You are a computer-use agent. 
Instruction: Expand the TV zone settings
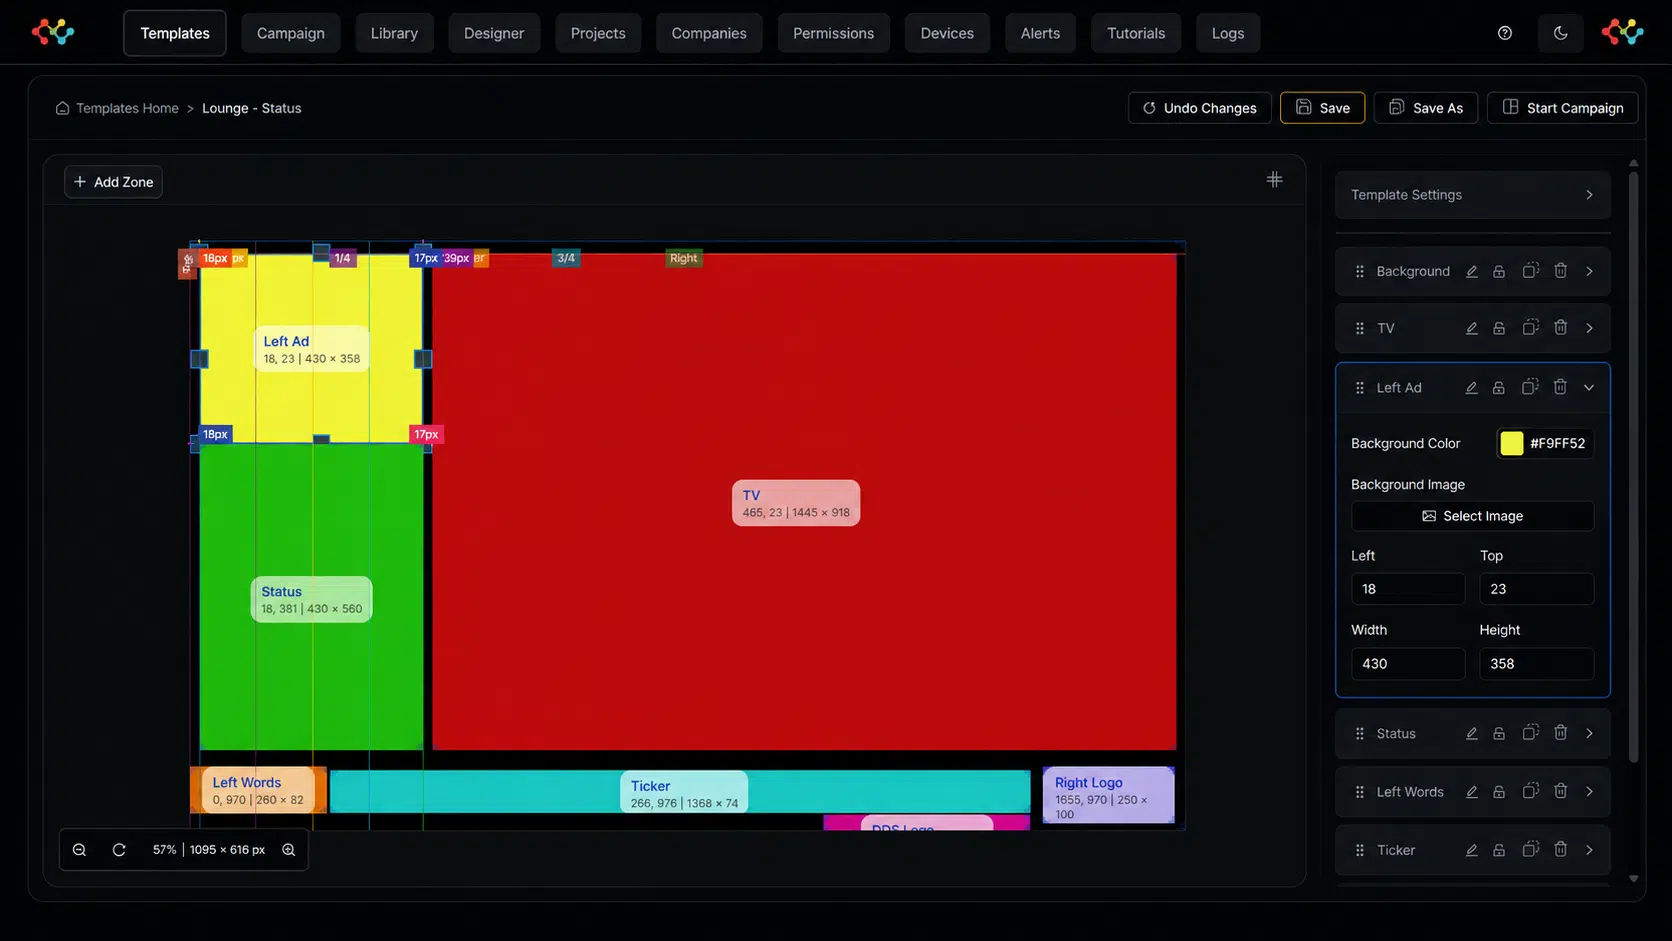pos(1589,328)
